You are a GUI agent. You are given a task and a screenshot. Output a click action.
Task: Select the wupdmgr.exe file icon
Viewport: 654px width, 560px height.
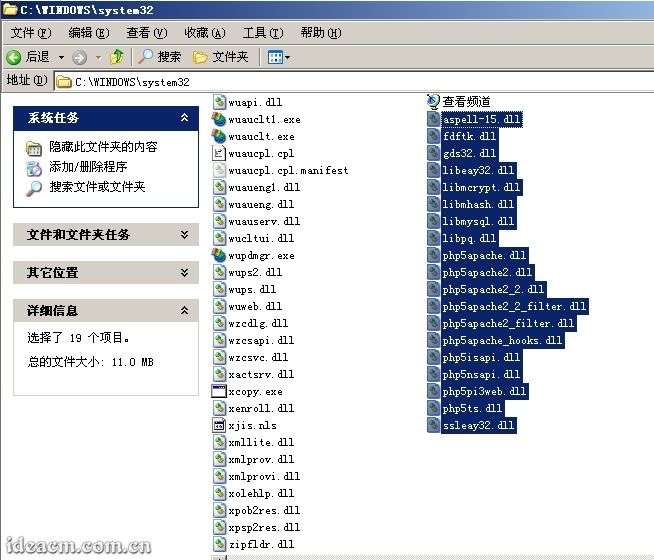220,255
